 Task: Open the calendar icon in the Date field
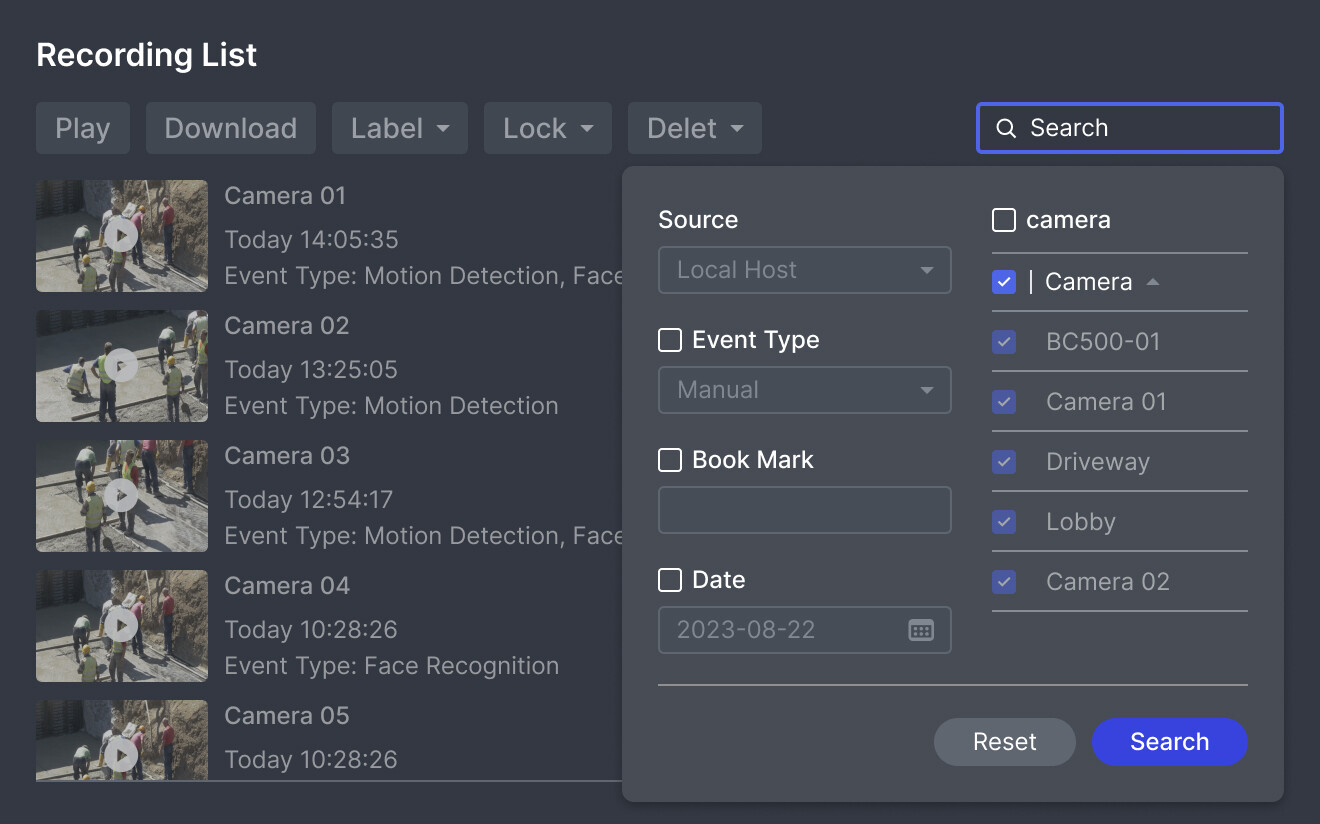(x=923, y=630)
